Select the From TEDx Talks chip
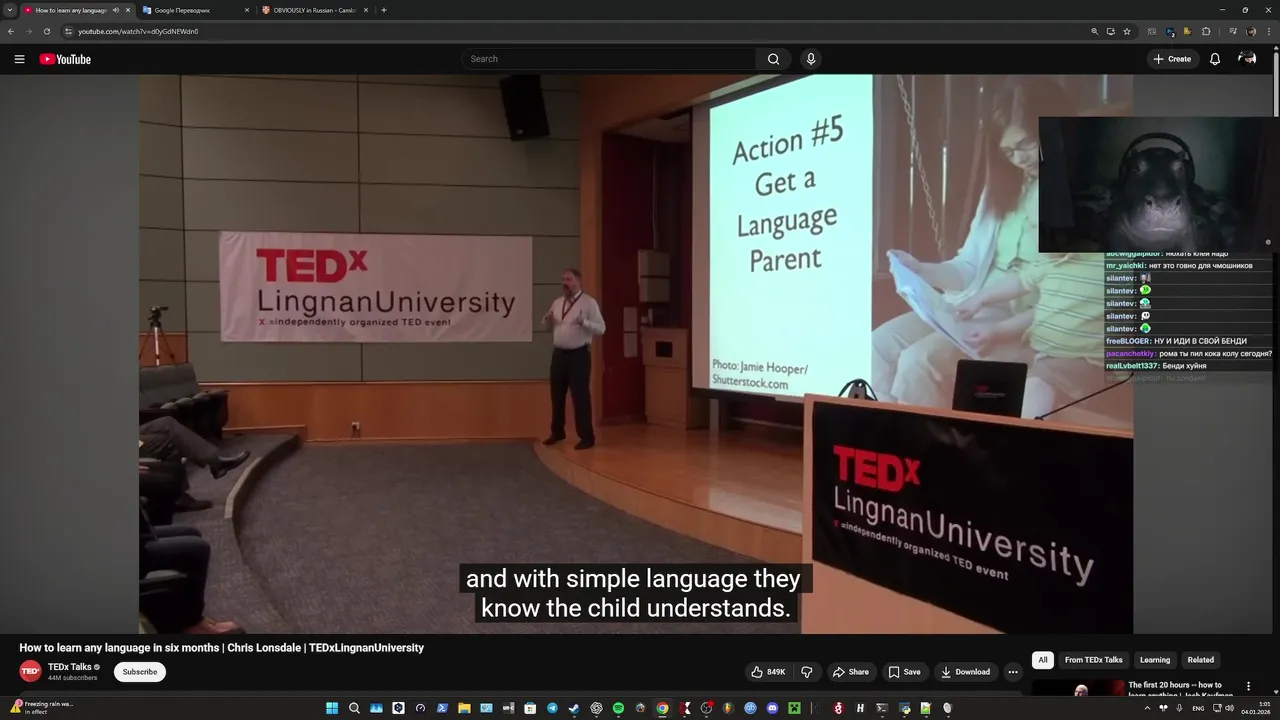 pos(1093,660)
